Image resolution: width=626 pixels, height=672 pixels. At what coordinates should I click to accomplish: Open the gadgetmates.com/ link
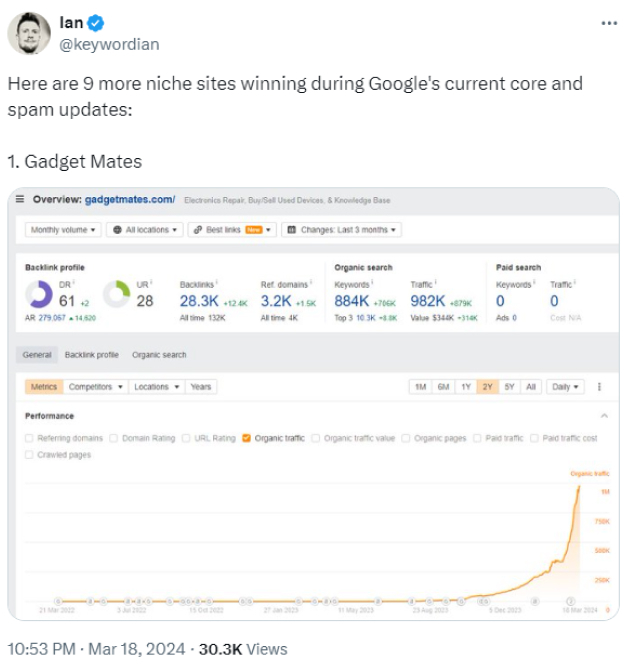130,199
